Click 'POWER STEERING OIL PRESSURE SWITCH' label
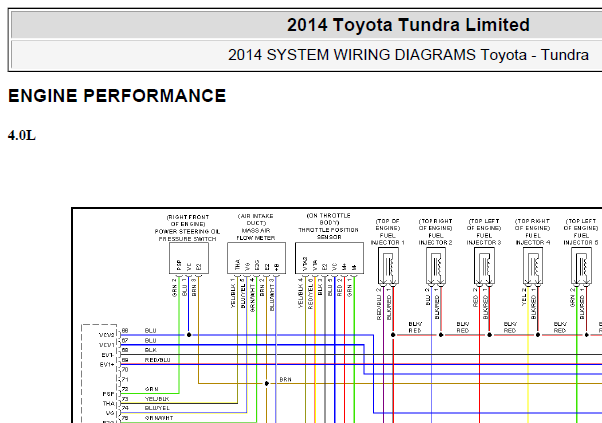The height and width of the screenshot is (423, 602). click(188, 235)
